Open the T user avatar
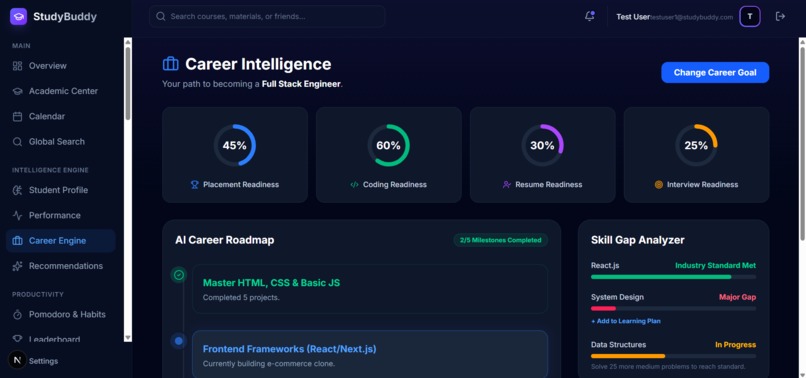This screenshot has height=378, width=806. click(x=750, y=16)
